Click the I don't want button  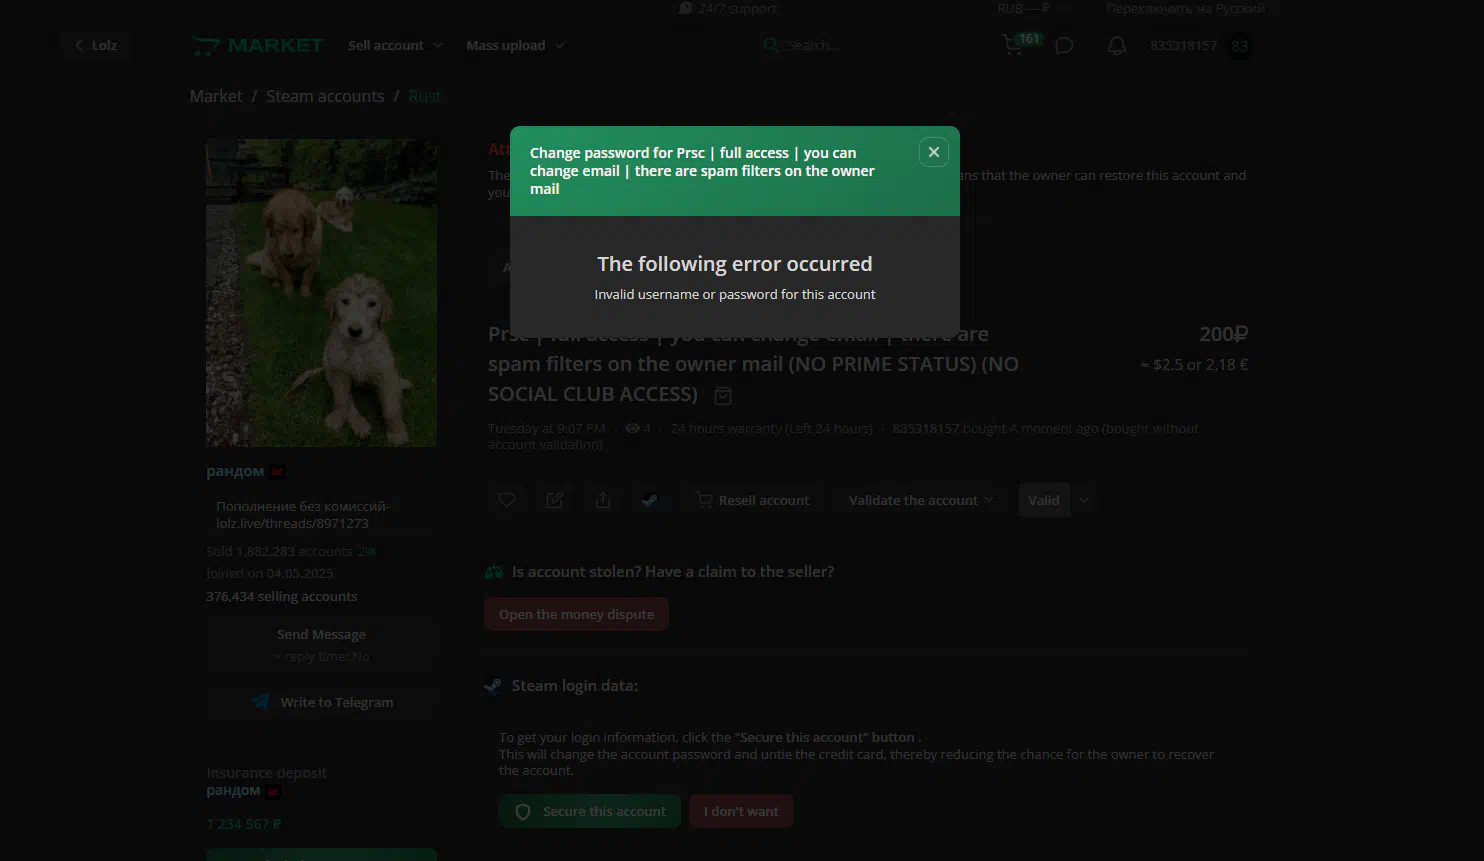[741, 811]
